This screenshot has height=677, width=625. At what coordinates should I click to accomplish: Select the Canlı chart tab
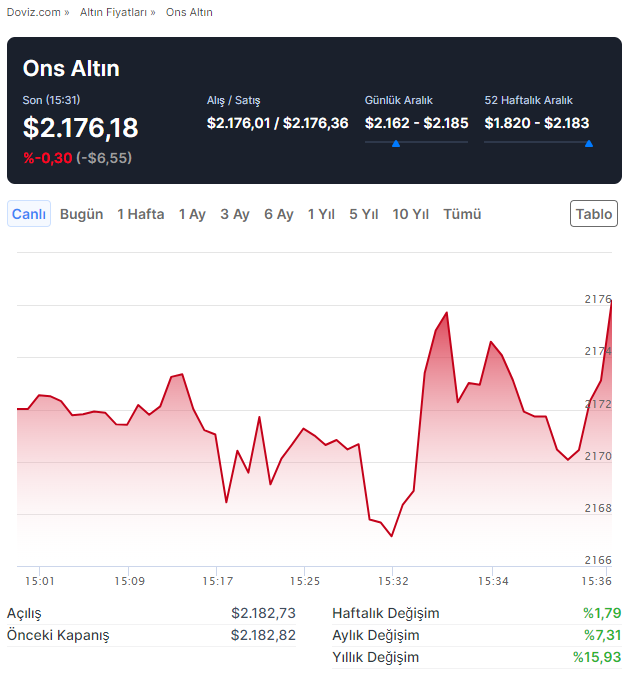tap(29, 214)
